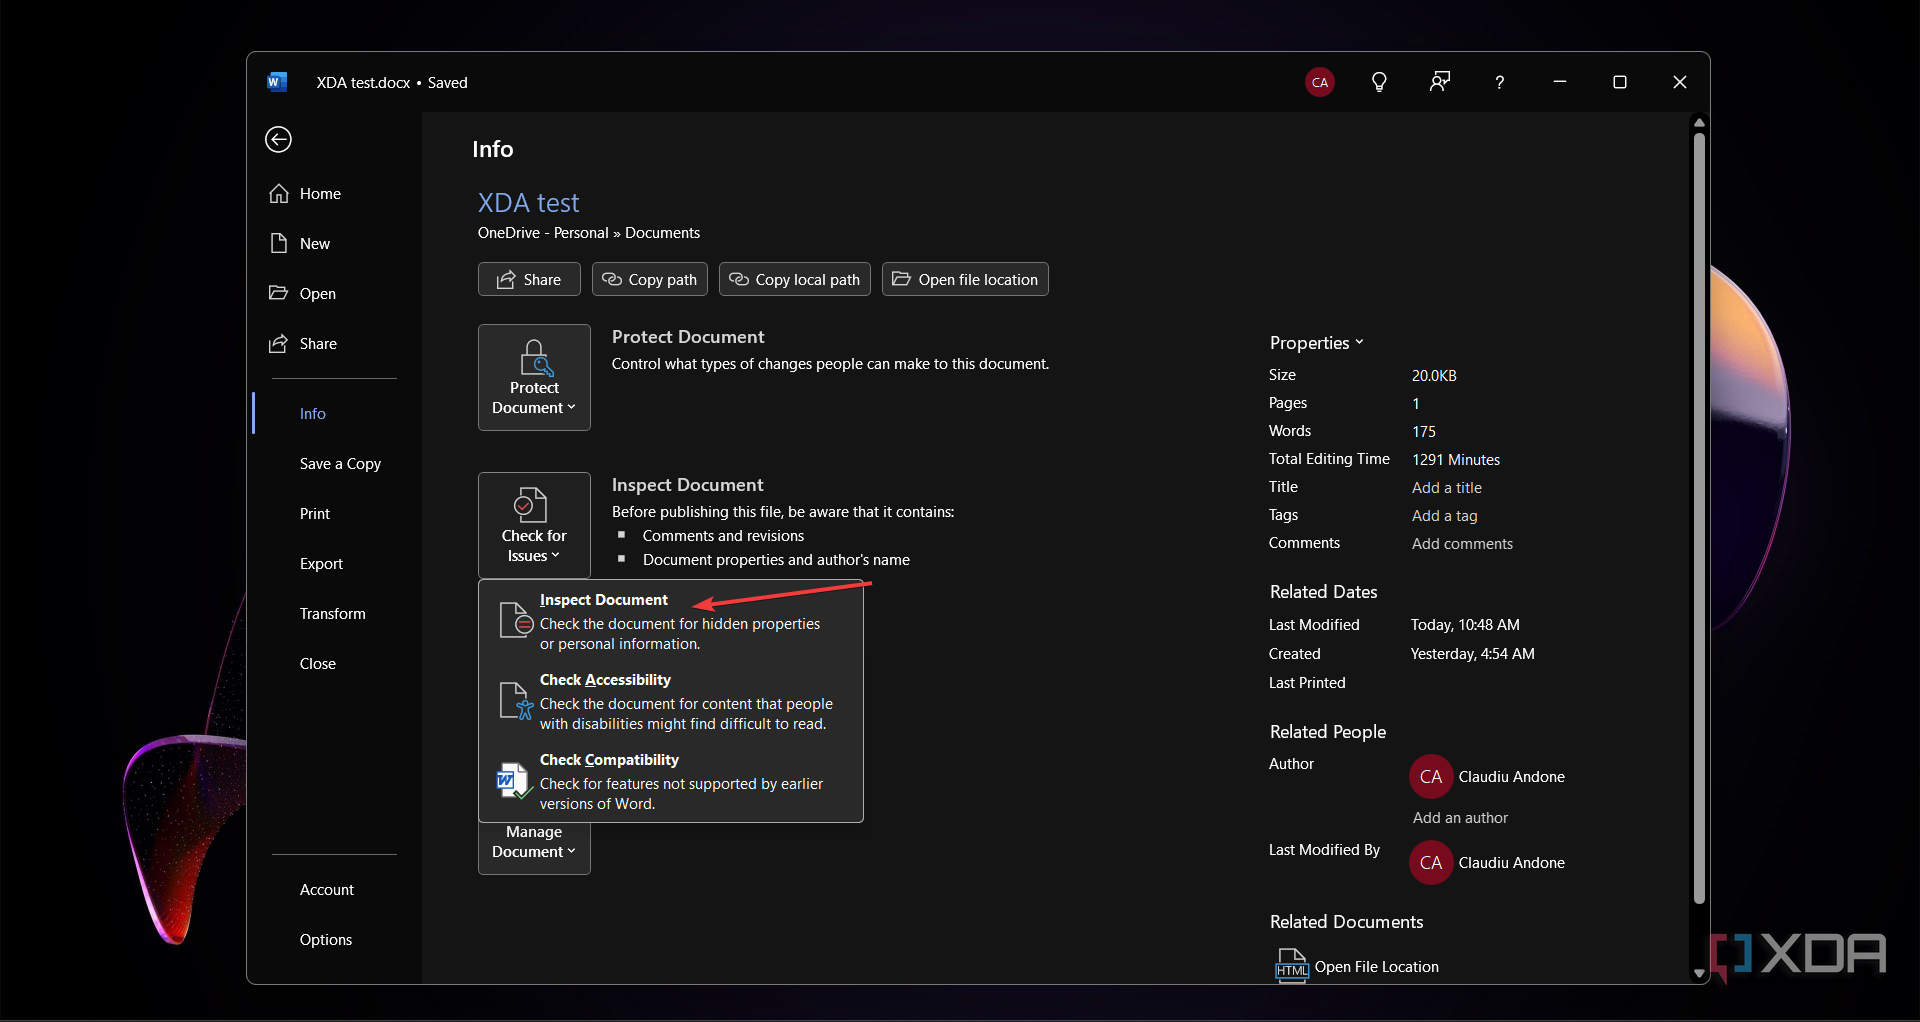Choose Inspect Document from the menu

pyautogui.click(x=671, y=621)
